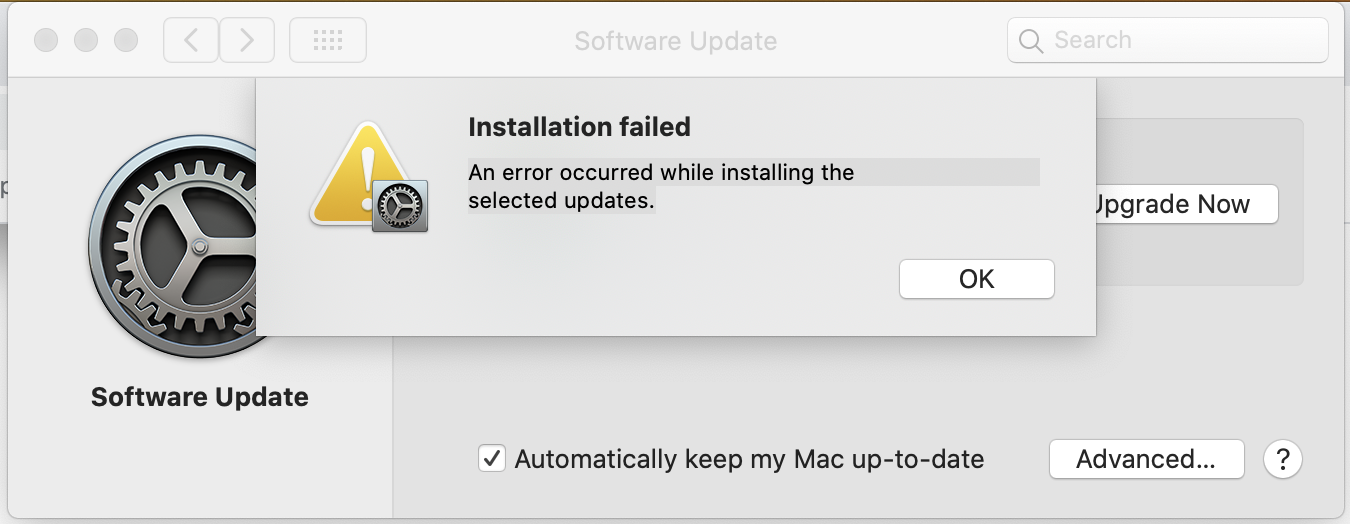The image size is (1350, 524).
Task: Open the Advanced... options
Action: click(1146, 459)
